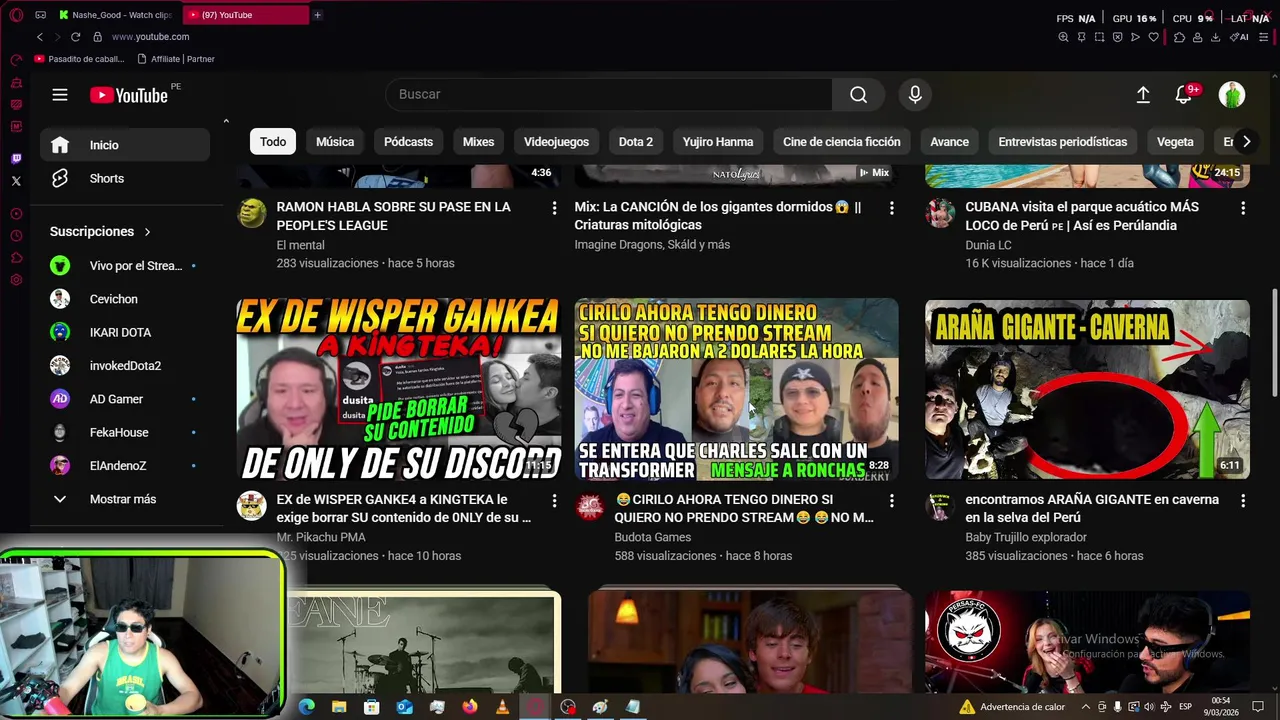Filter feed by Música chip
The height and width of the screenshot is (720, 1280).
(335, 142)
